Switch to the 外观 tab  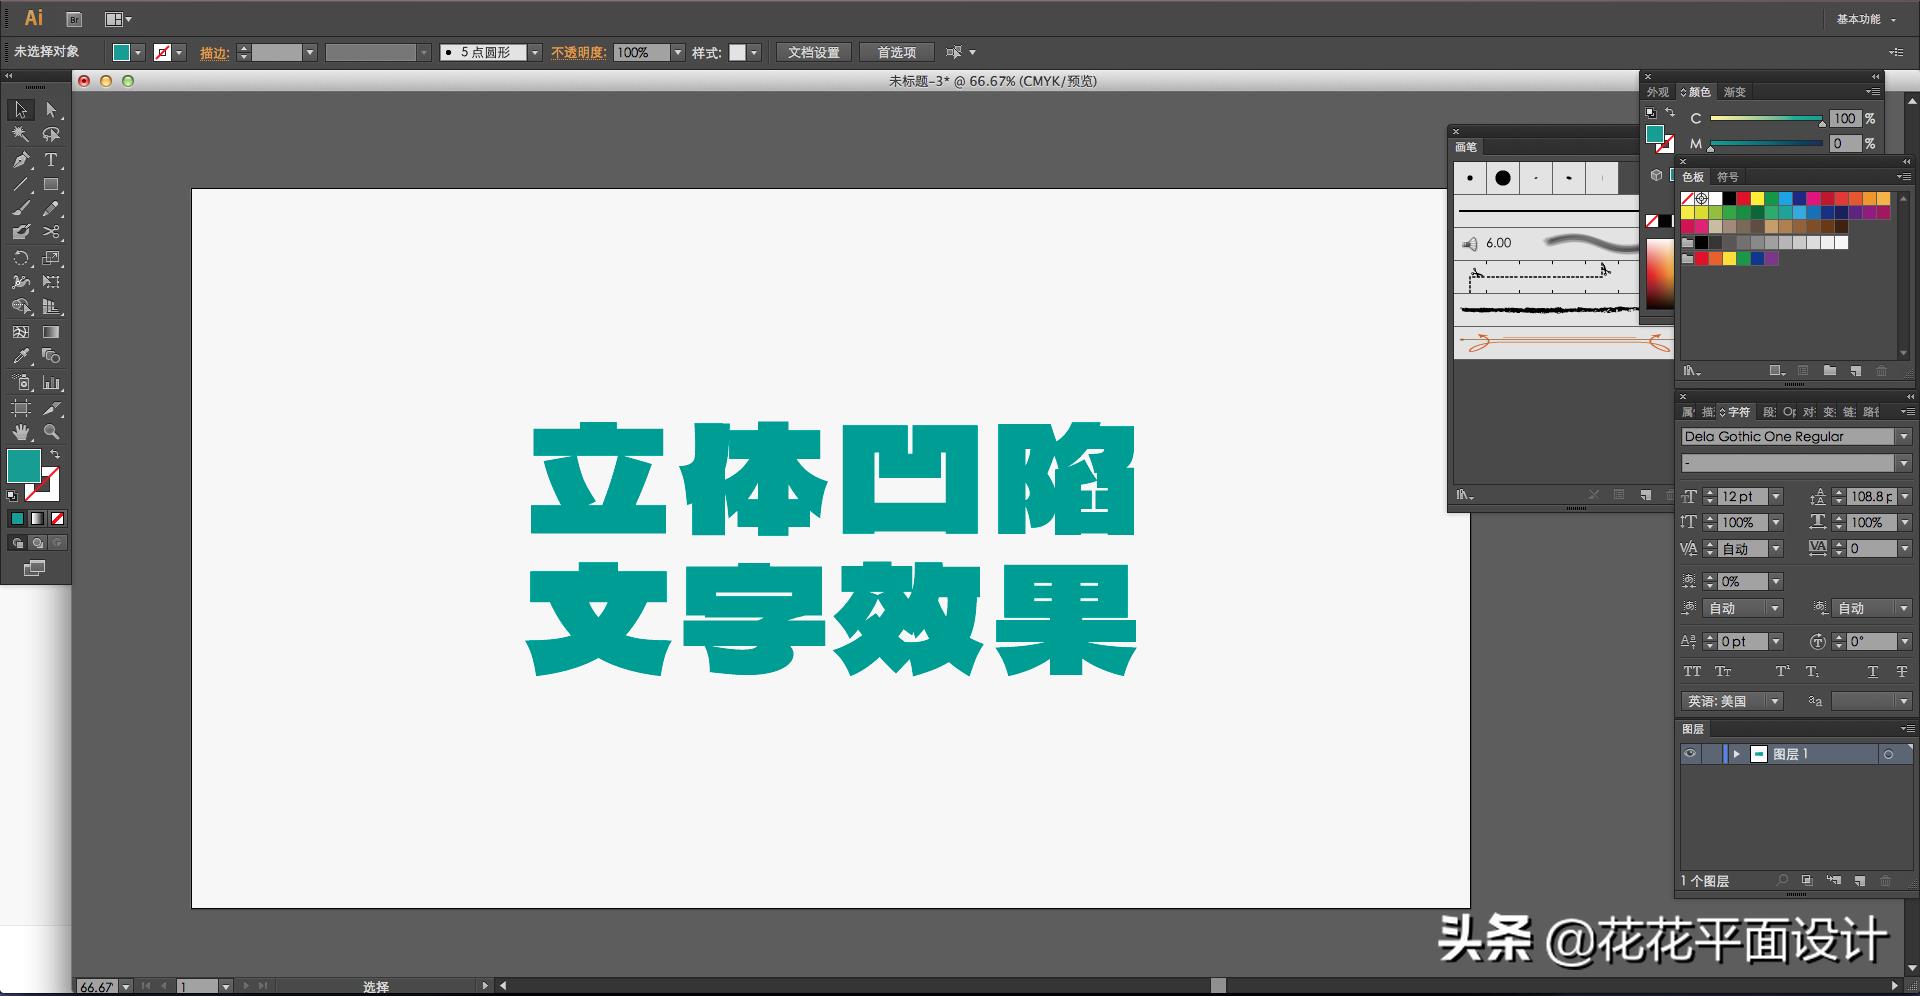point(1658,92)
